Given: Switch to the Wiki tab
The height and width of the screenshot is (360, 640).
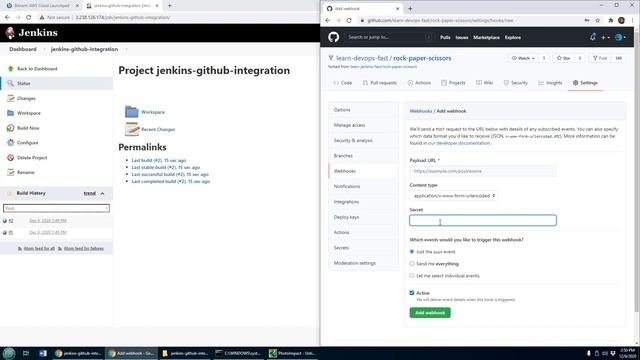Looking at the screenshot, I should [484, 82].
